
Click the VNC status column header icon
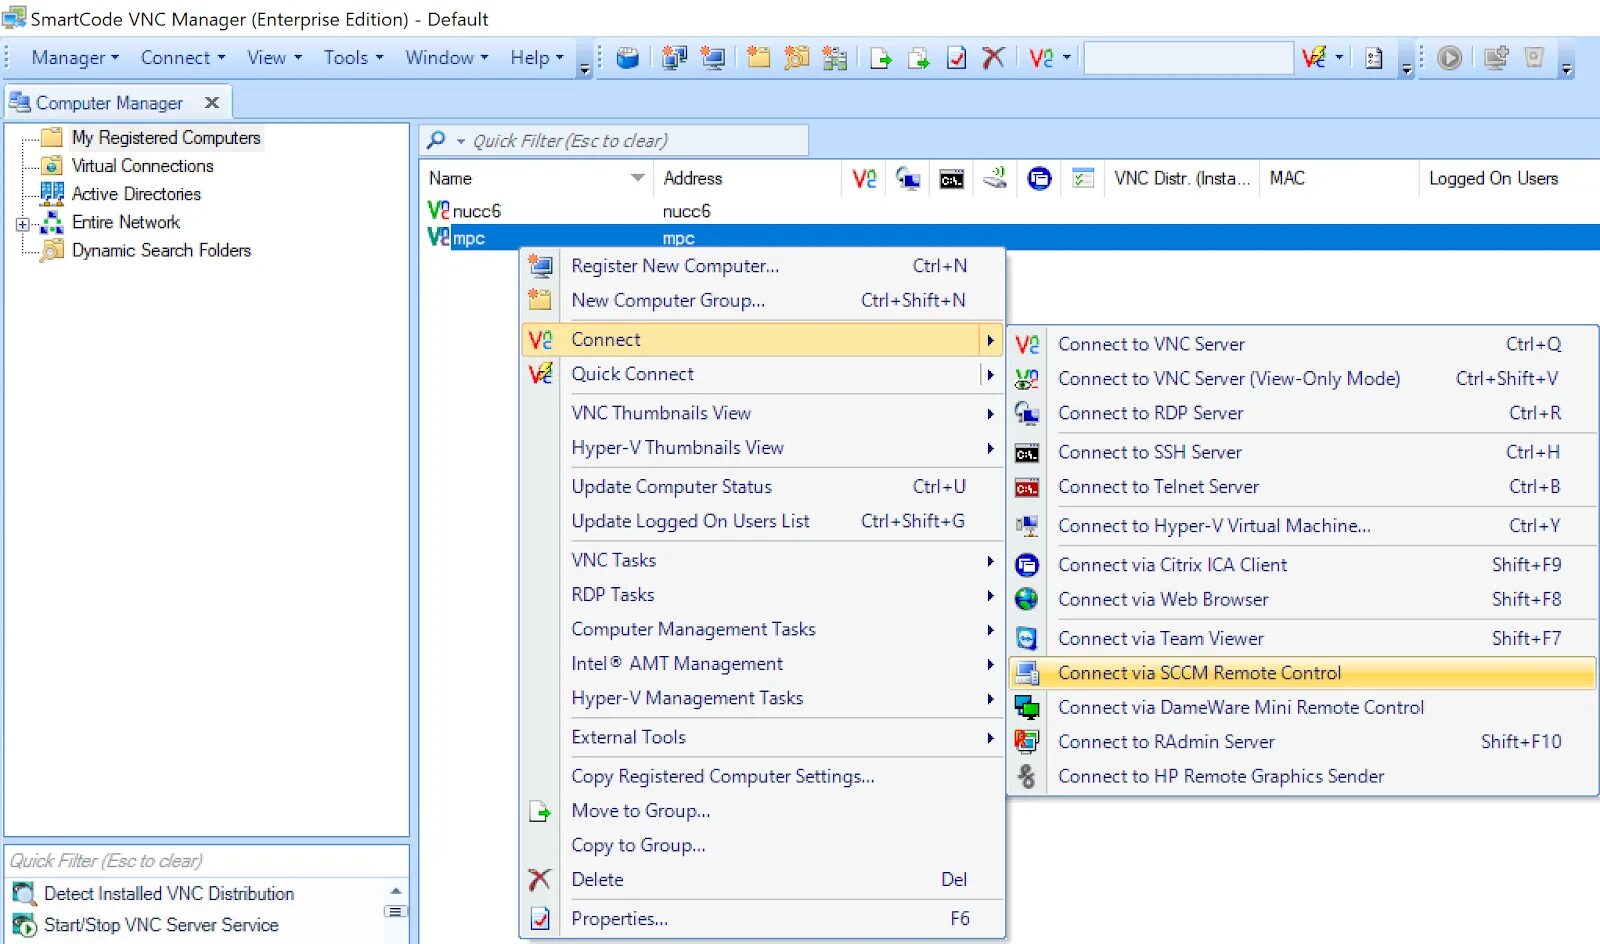864,178
